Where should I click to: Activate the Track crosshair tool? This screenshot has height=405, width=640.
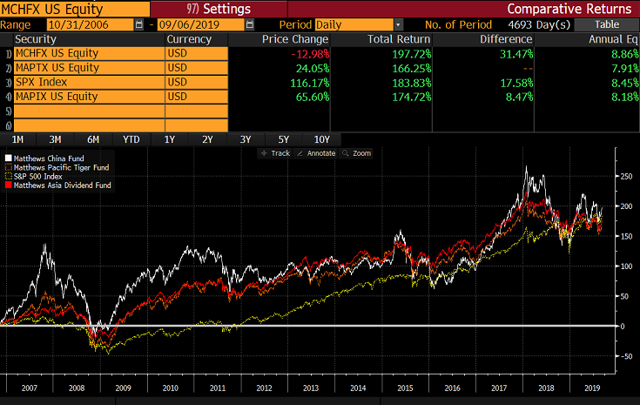(276, 153)
